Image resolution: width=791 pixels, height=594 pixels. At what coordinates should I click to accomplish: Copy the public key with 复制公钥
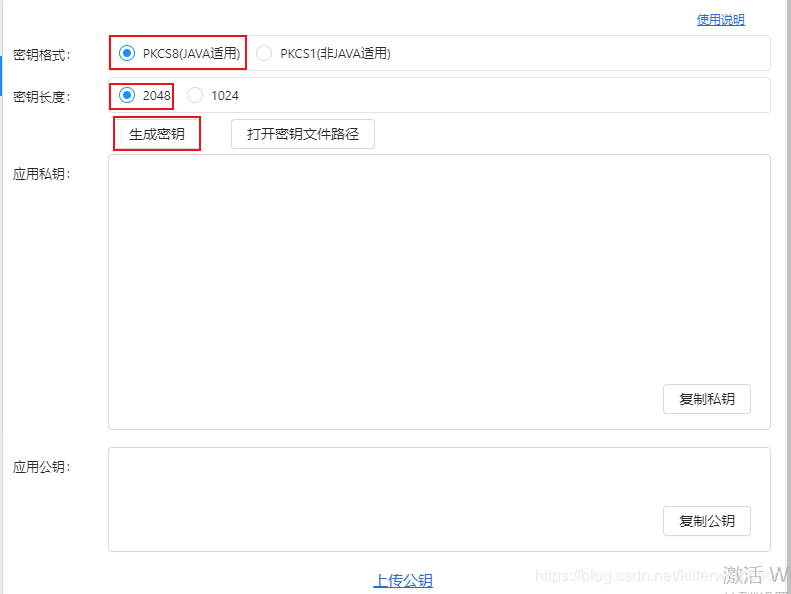click(x=706, y=520)
